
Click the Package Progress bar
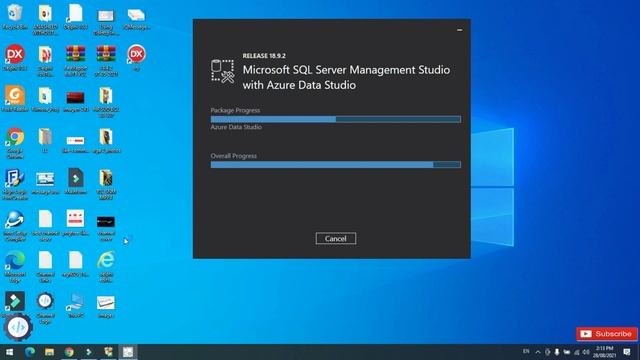pyautogui.click(x=336, y=119)
